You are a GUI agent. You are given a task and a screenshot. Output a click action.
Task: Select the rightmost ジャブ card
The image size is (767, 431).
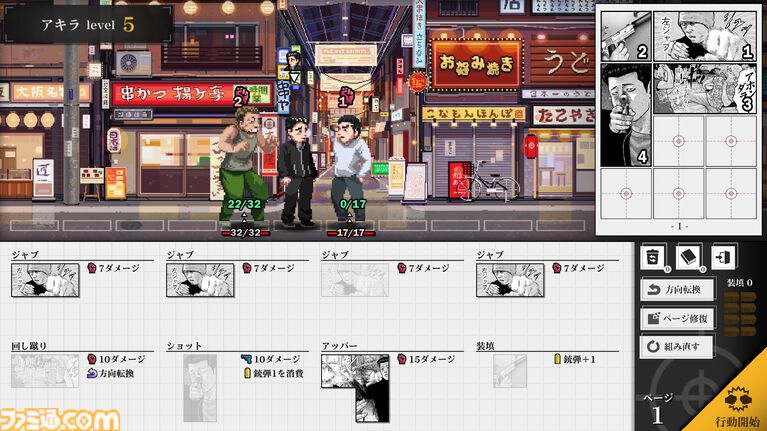pyautogui.click(x=510, y=280)
